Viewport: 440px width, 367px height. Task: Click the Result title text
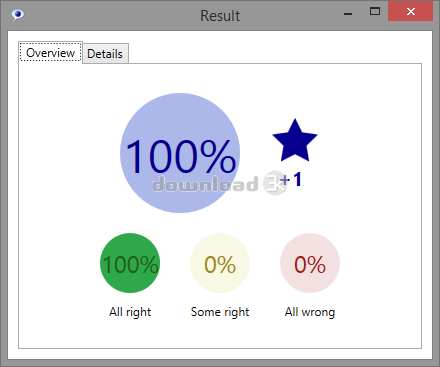pyautogui.click(x=220, y=16)
